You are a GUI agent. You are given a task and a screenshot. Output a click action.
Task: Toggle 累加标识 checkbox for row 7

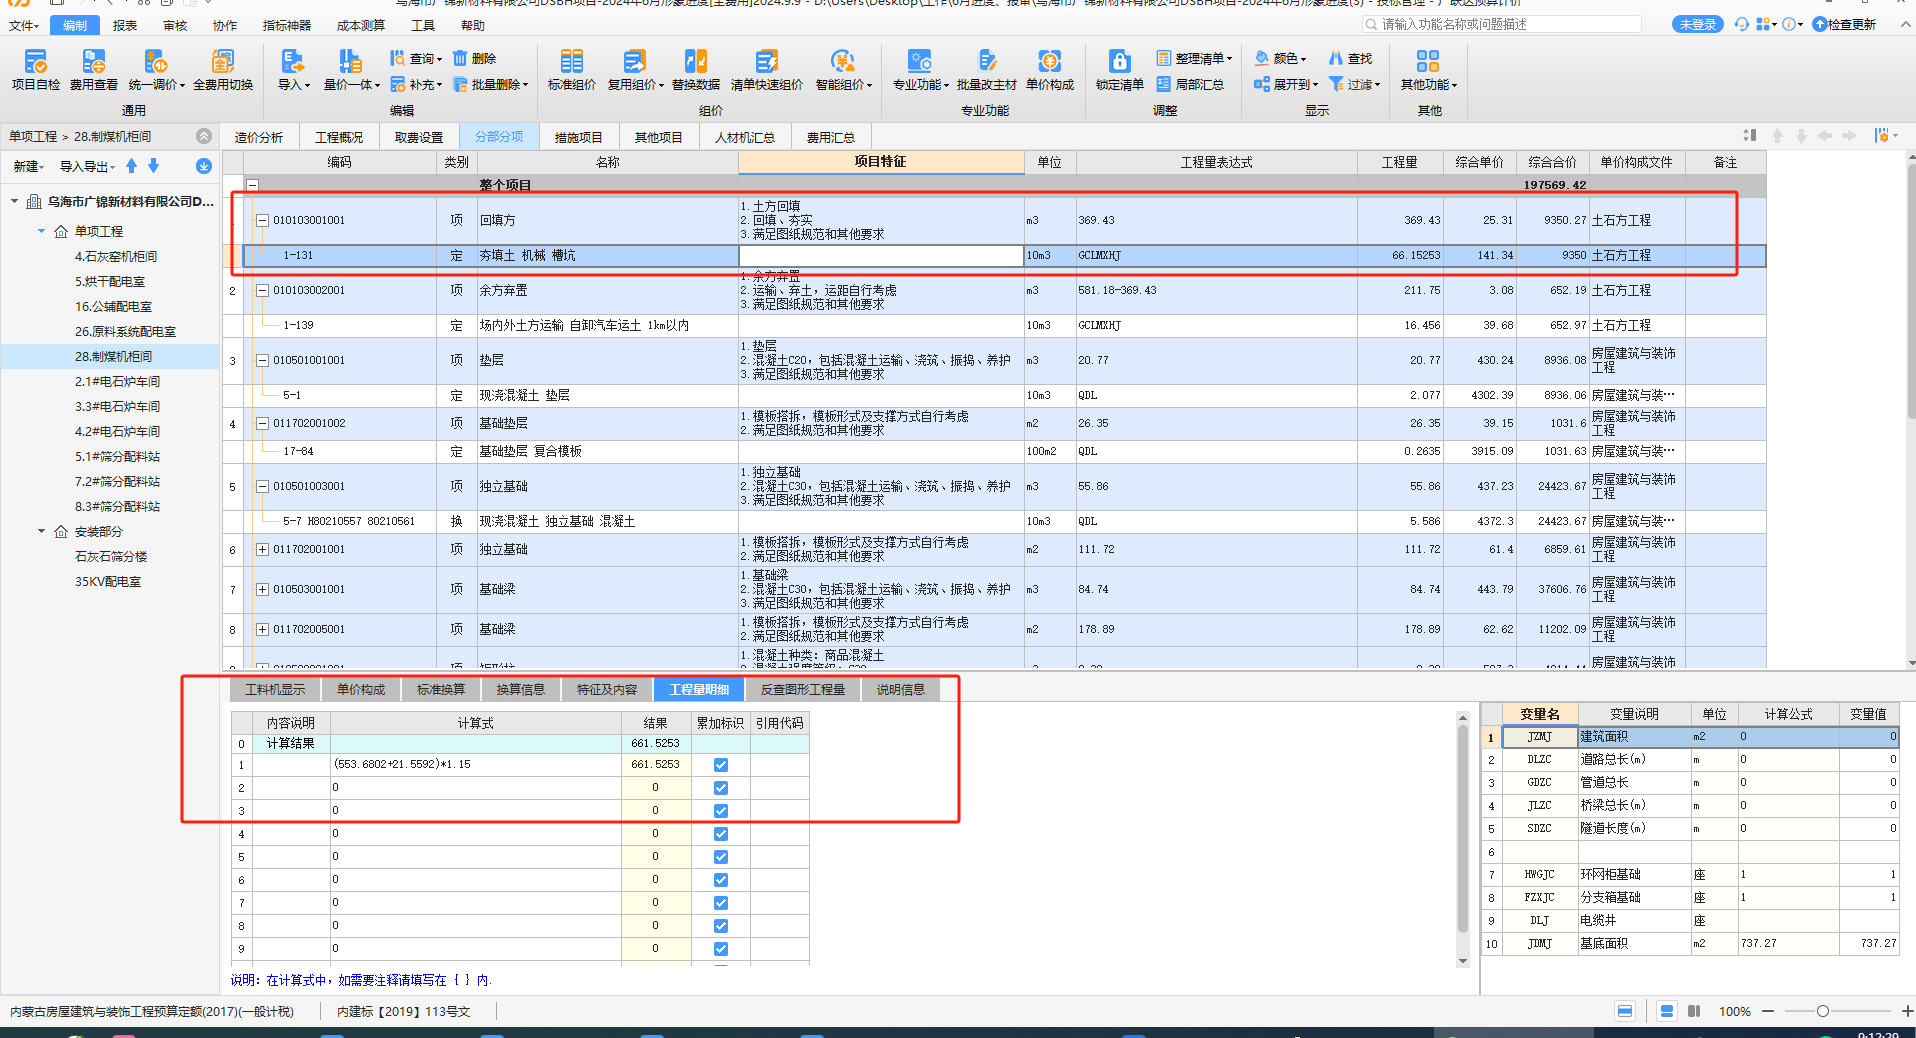pos(720,903)
